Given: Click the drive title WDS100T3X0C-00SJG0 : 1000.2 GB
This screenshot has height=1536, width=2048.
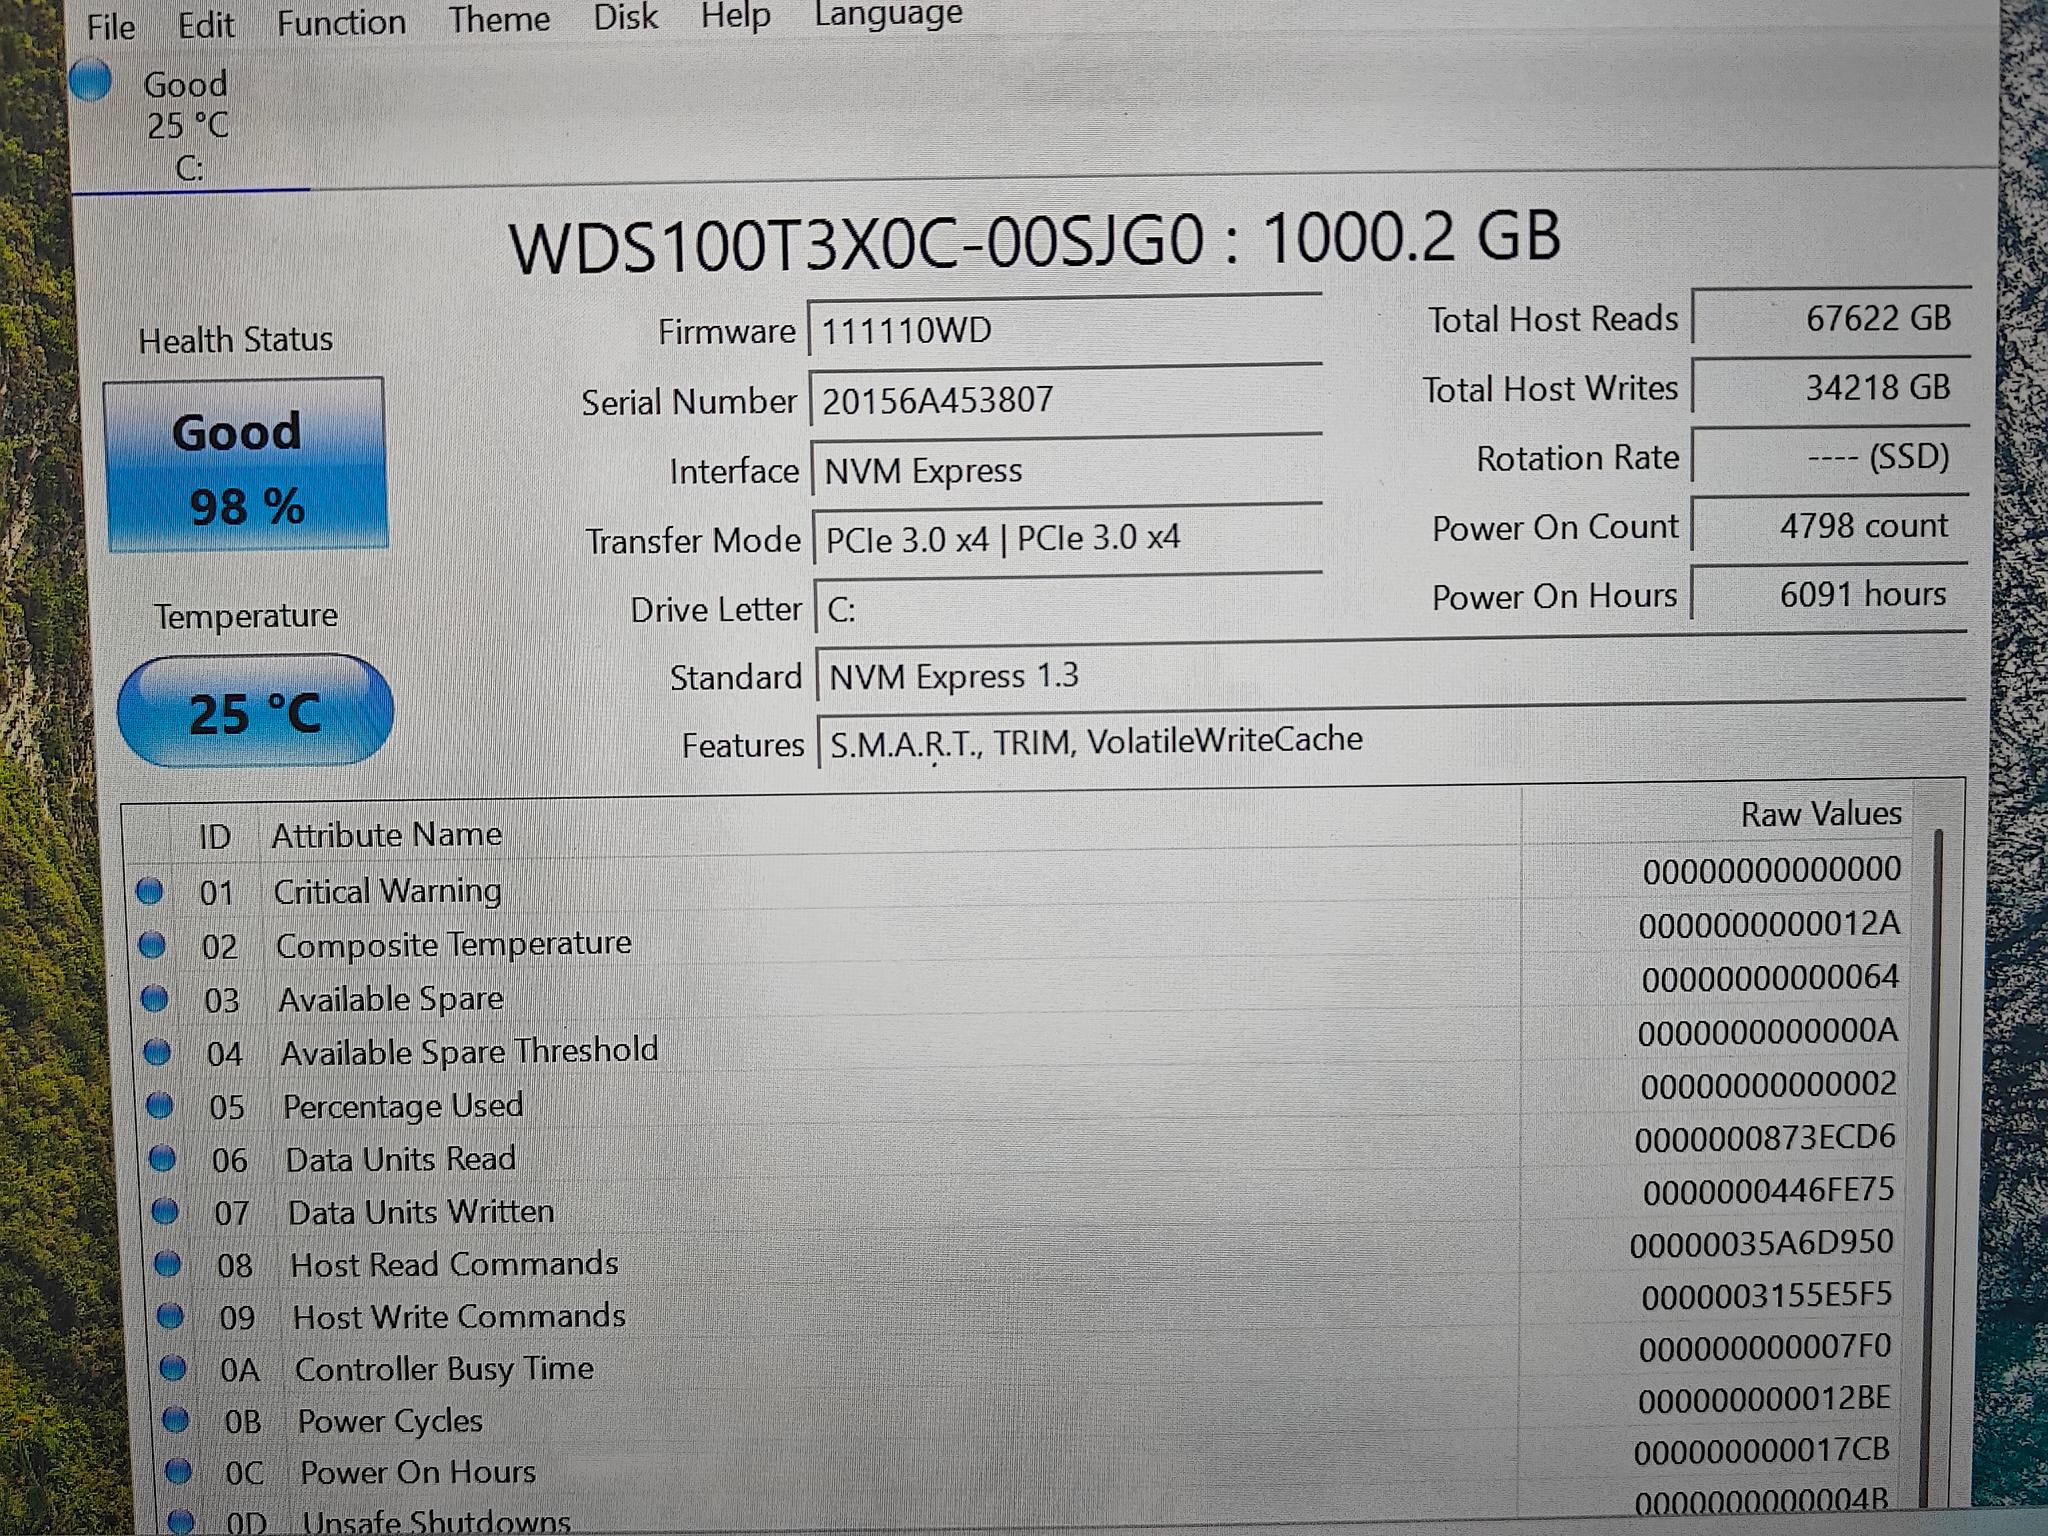Looking at the screenshot, I should point(1034,241).
